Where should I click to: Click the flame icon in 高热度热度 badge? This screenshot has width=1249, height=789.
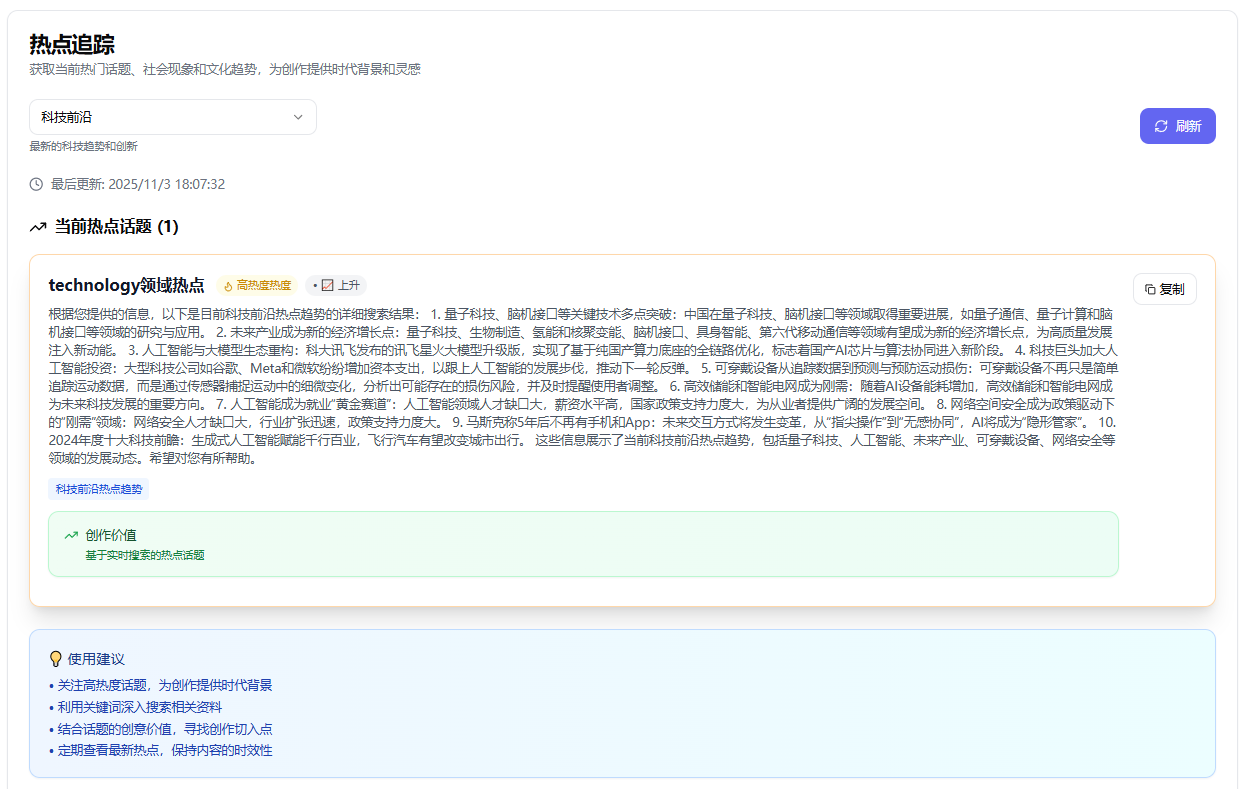(228, 286)
